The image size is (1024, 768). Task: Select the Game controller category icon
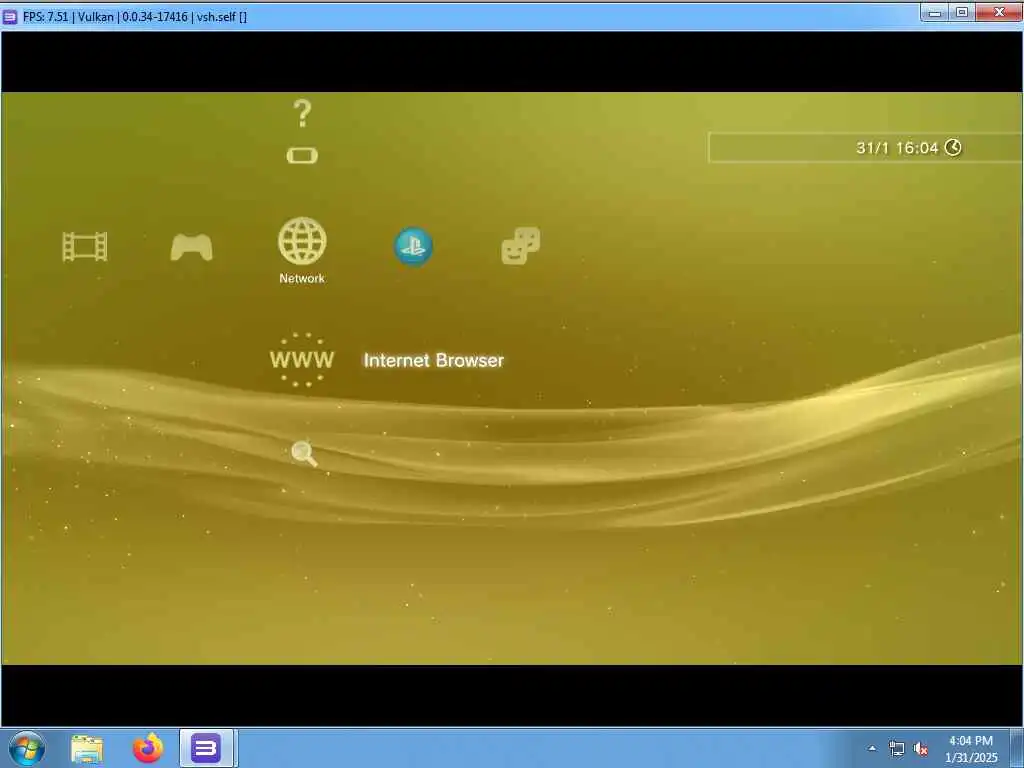(x=191, y=248)
